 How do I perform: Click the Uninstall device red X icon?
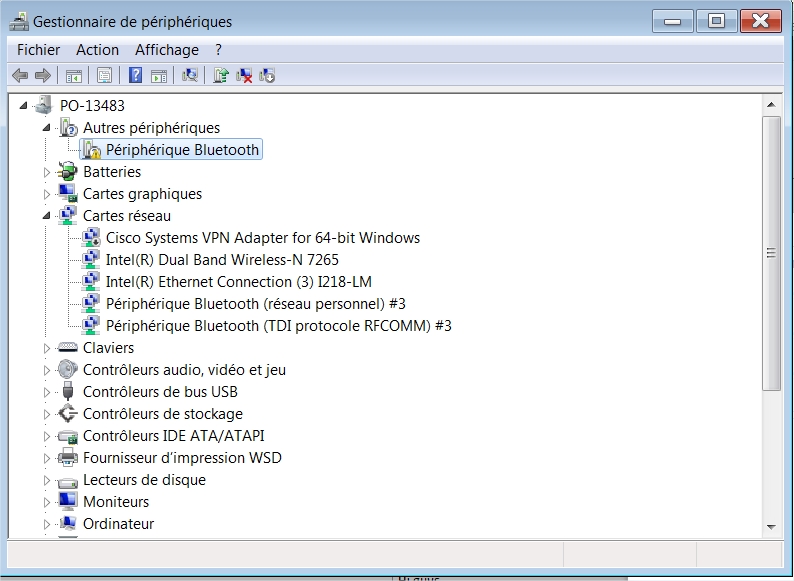coord(244,76)
